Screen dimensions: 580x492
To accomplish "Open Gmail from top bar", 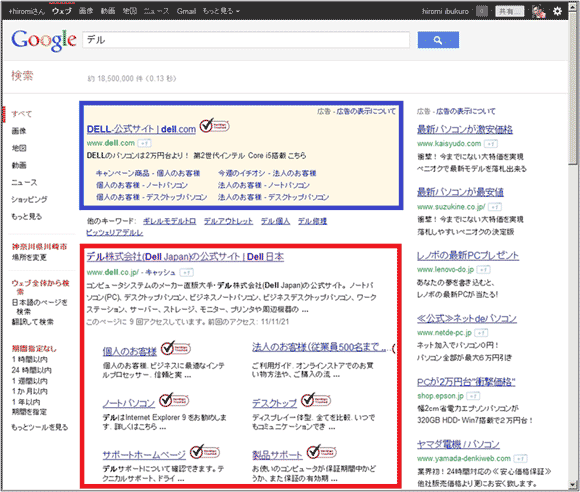I will (186, 11).
